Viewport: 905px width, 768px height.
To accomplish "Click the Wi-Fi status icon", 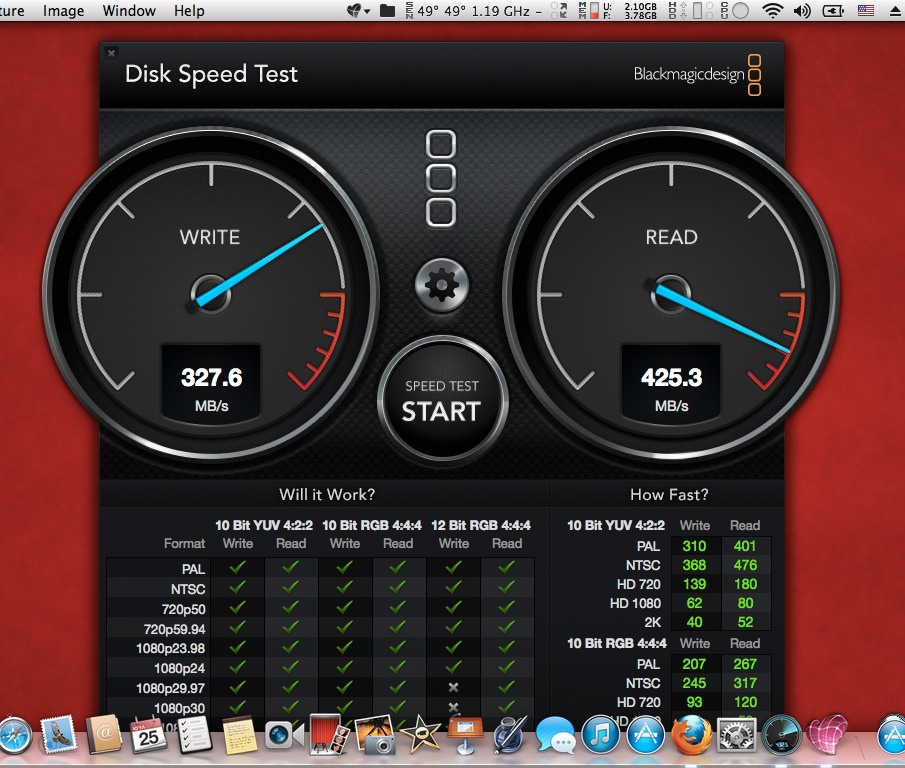I will [x=772, y=10].
